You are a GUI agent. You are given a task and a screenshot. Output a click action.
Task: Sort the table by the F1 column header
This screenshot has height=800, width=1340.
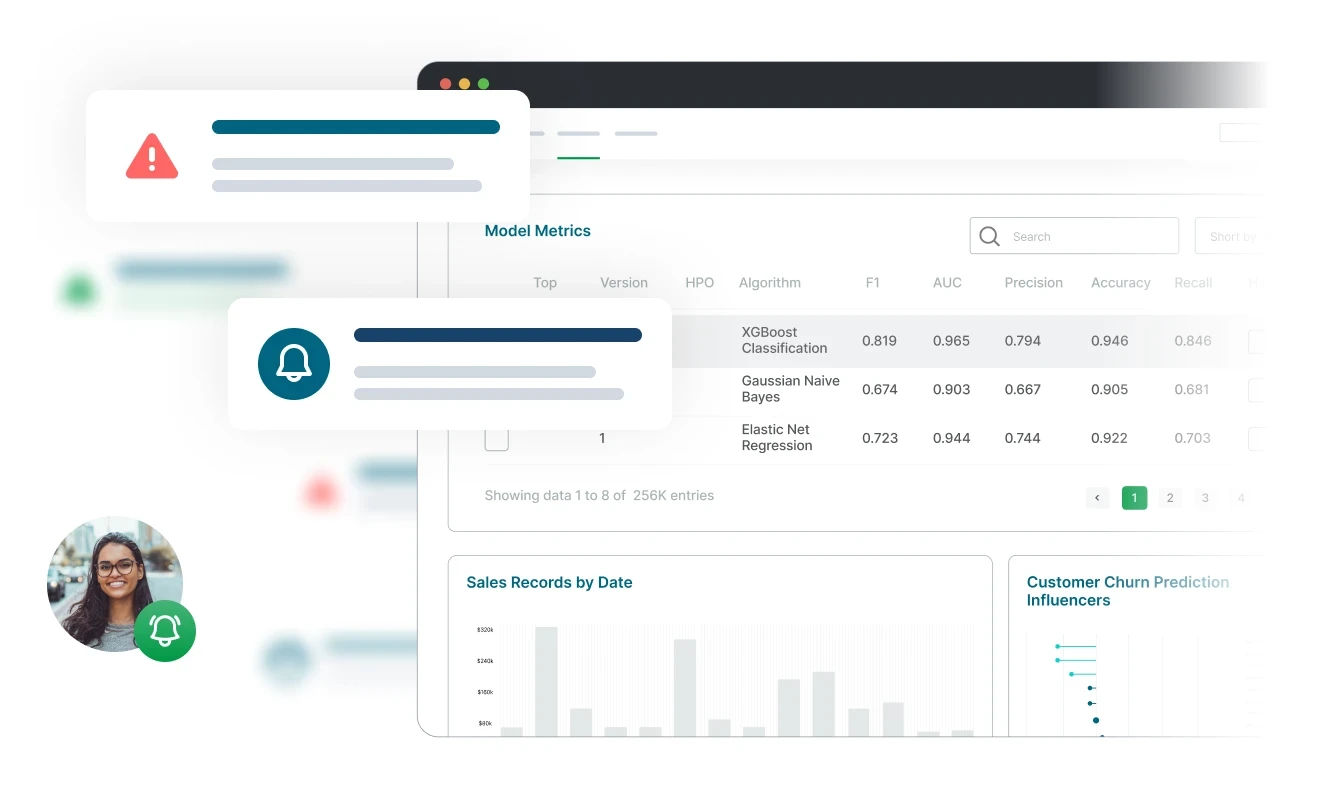872,282
